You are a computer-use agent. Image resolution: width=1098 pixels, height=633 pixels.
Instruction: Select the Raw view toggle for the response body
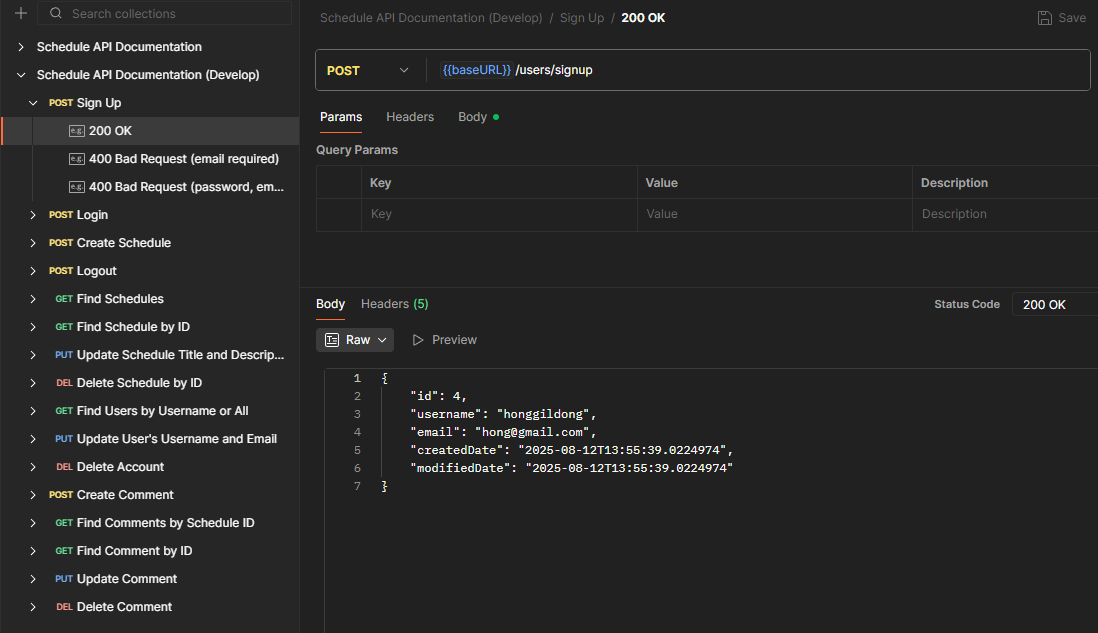[354, 339]
